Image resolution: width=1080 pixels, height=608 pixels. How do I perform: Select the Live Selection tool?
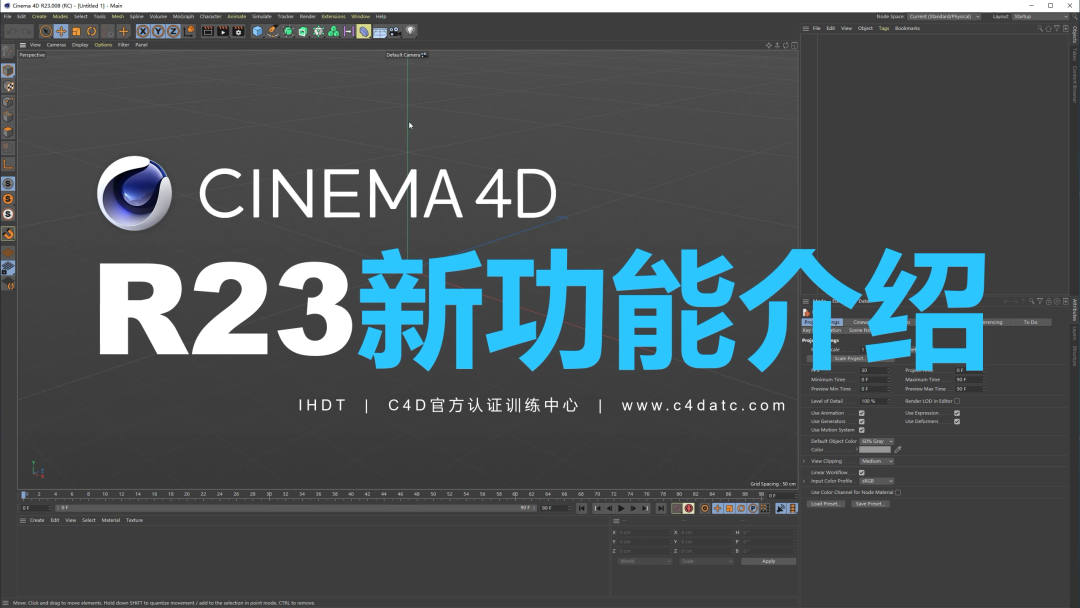[45, 31]
